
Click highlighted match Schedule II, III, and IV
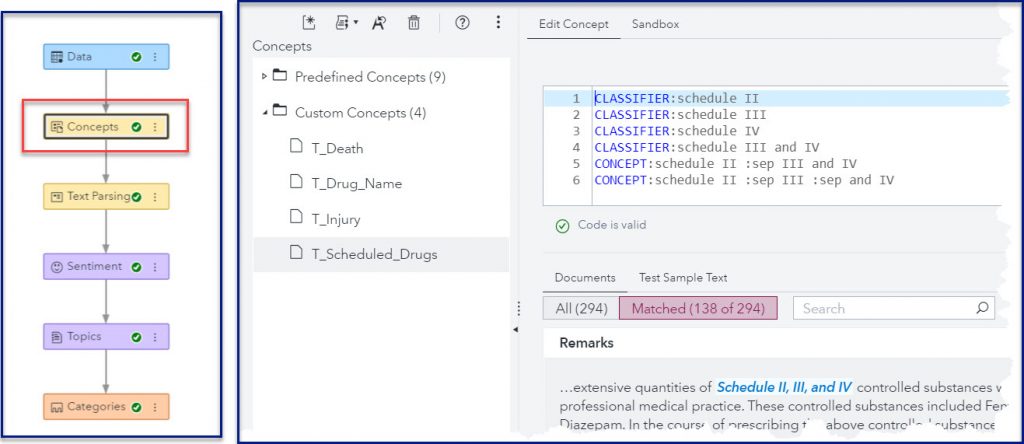[x=784, y=387]
